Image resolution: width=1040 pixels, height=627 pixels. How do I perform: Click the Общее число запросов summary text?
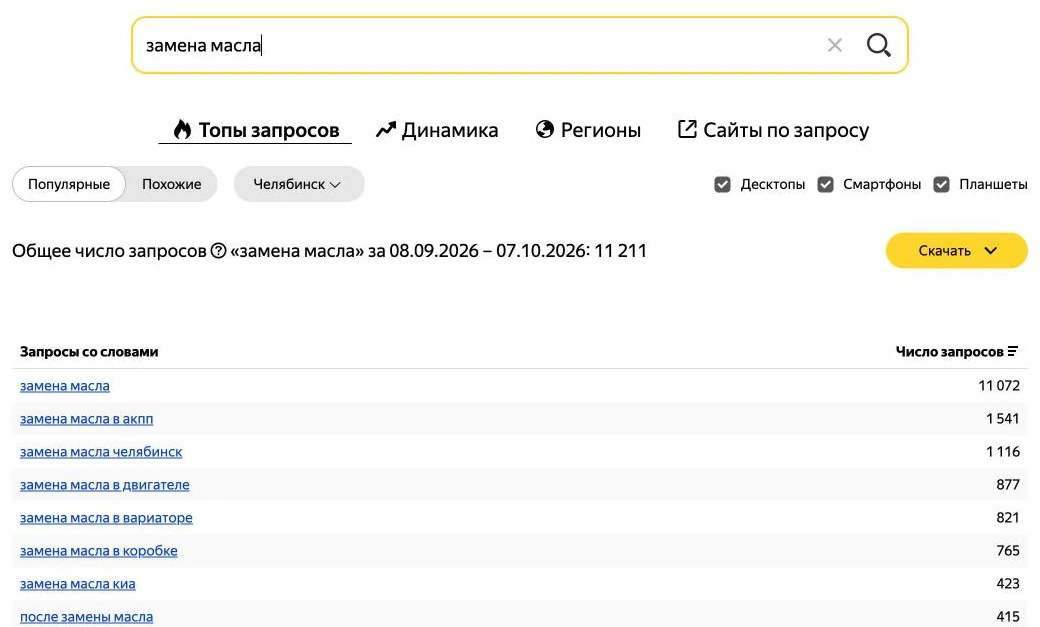[x=330, y=251]
